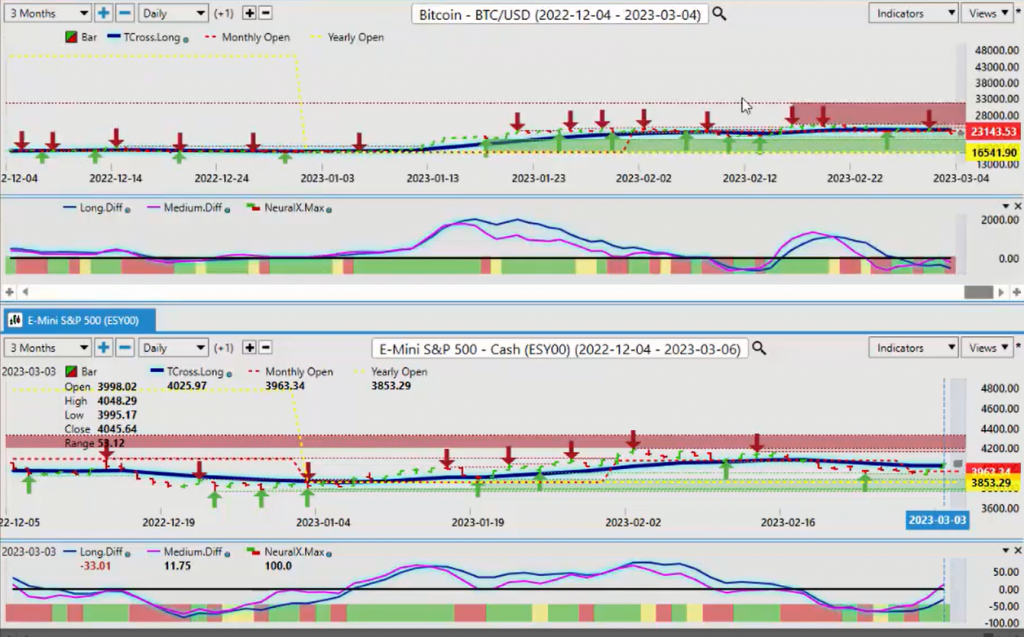Click the -33.01 value under Long.Diff
Viewport: 1024px width, 637px height.
[95, 566]
